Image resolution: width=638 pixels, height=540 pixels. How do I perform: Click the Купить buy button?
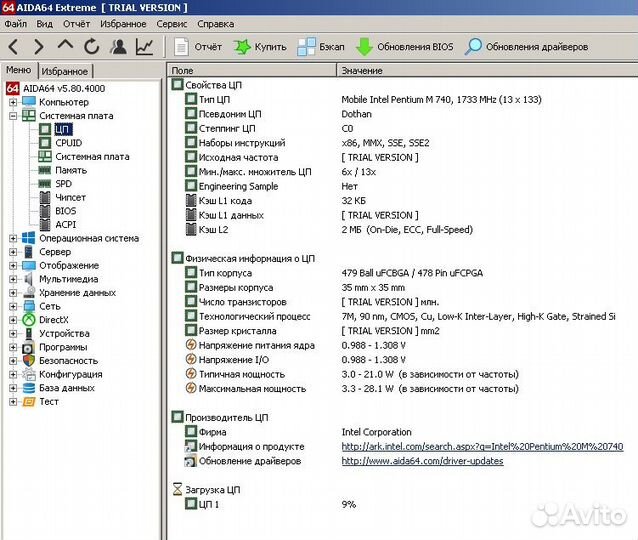click(260, 47)
